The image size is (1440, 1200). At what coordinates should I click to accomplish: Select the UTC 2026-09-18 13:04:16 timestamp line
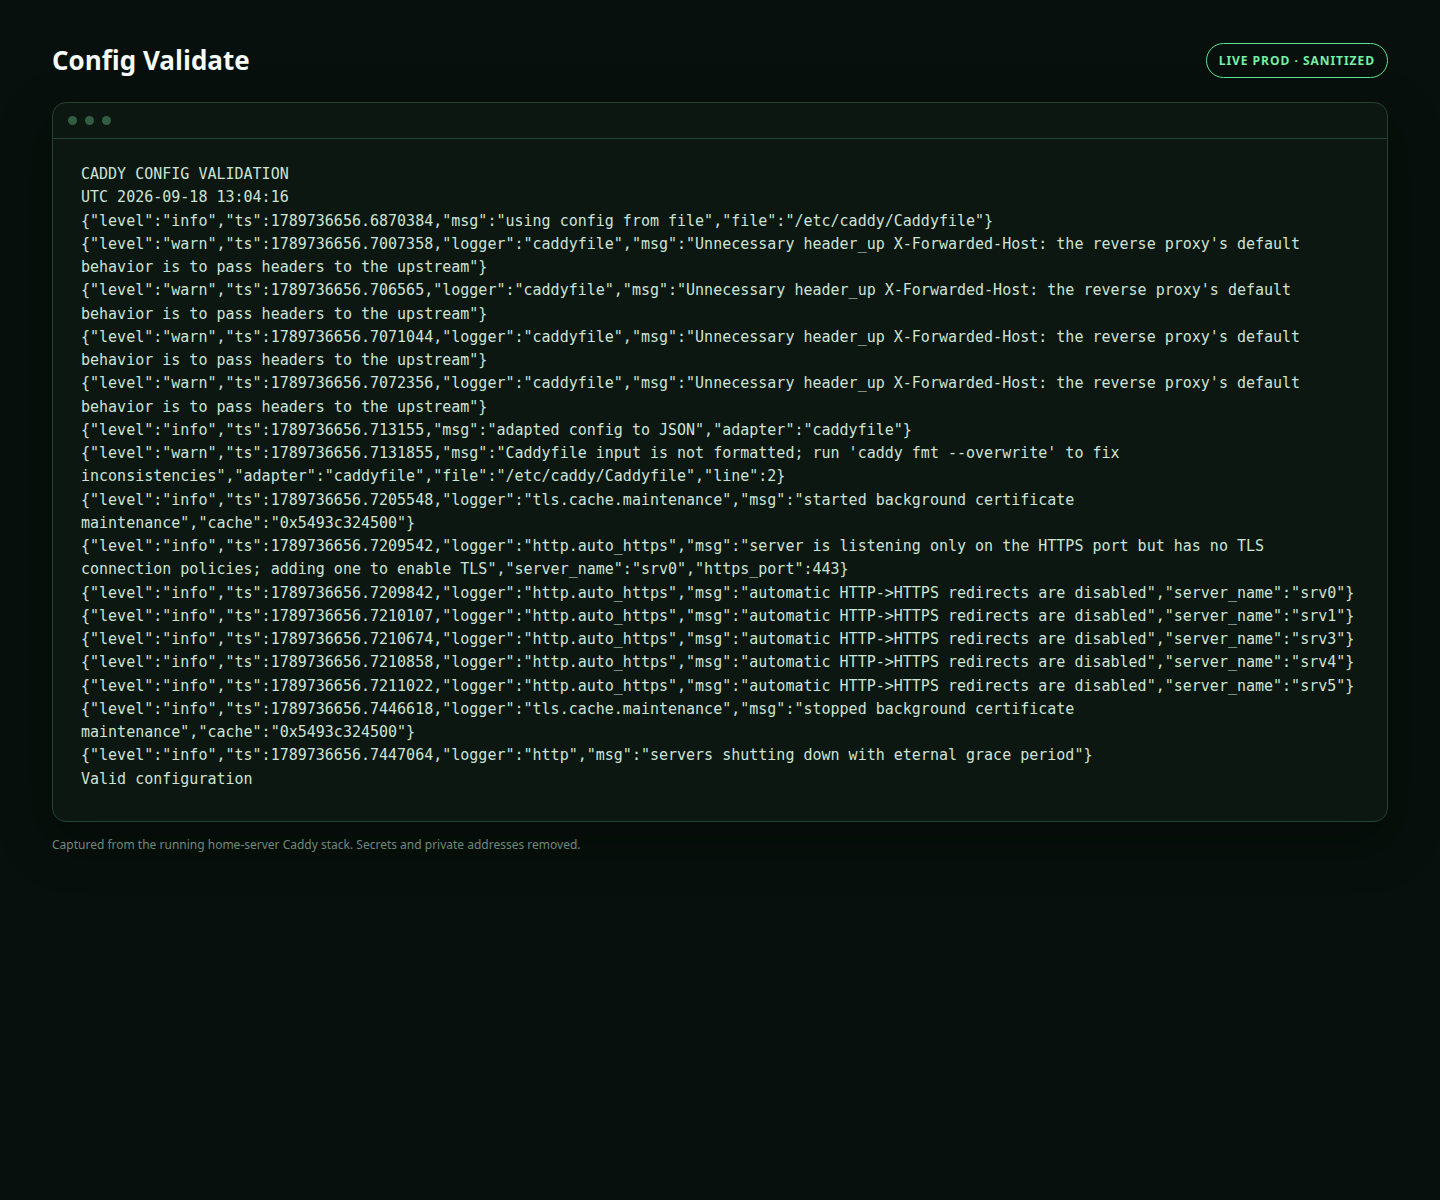[x=185, y=197]
